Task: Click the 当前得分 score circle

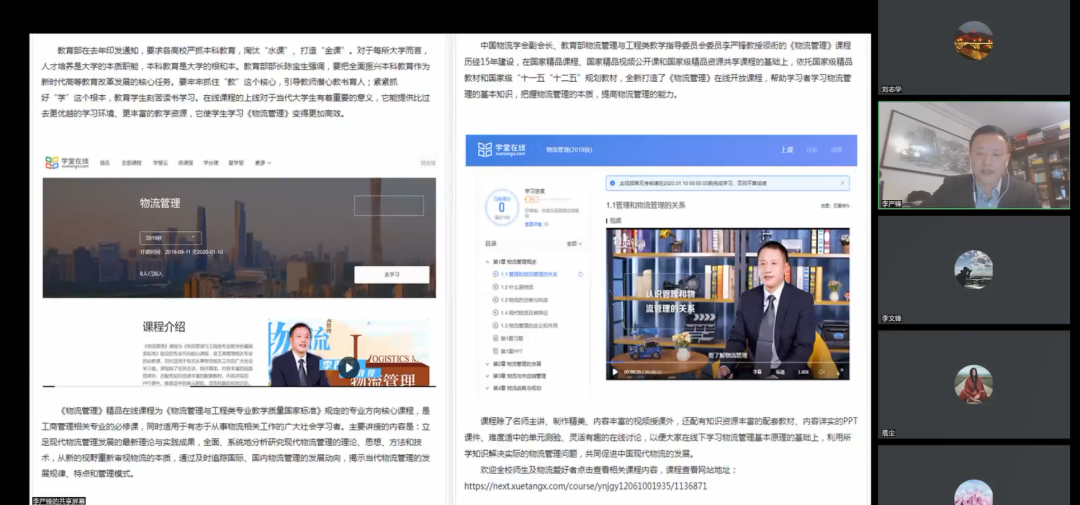Action: pyautogui.click(x=501, y=206)
